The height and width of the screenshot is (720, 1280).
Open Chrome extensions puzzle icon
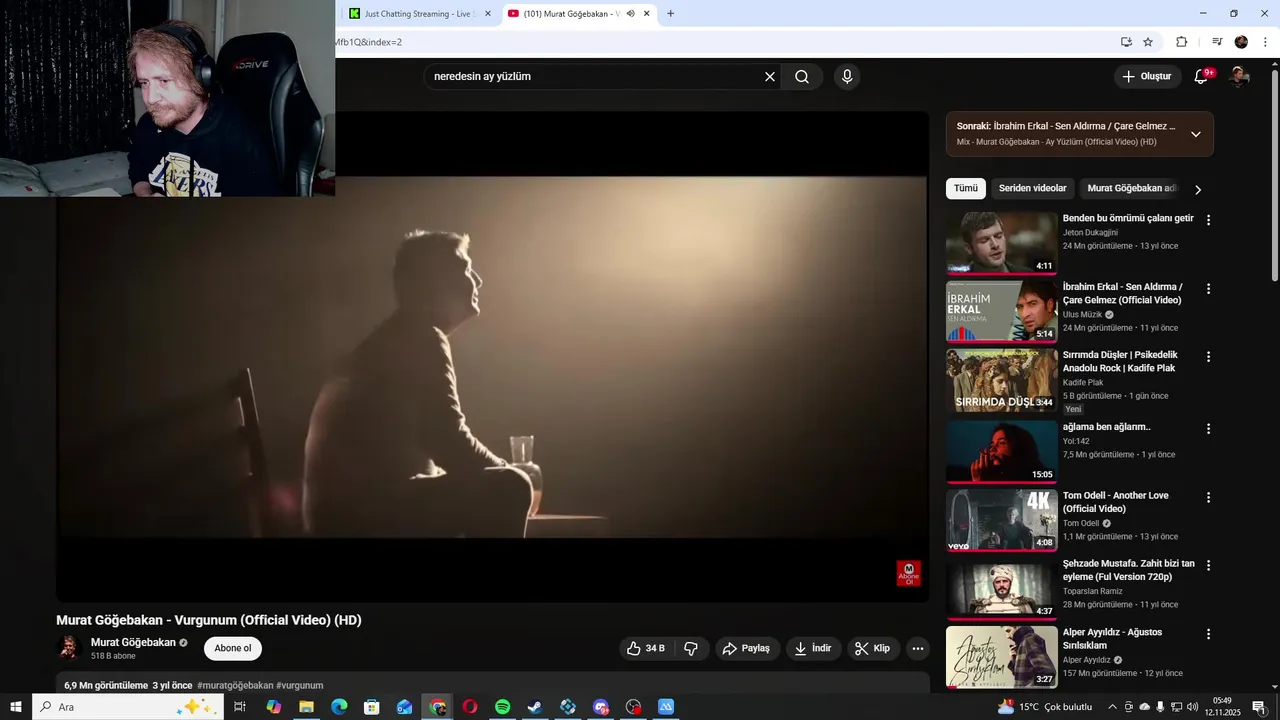[x=1182, y=42]
